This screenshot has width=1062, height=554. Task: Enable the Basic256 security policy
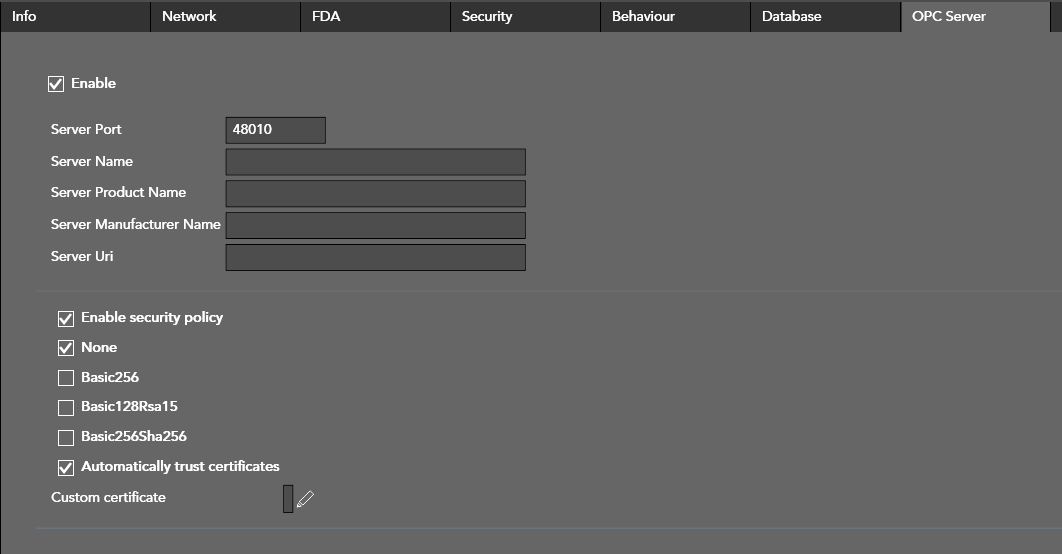tap(66, 378)
